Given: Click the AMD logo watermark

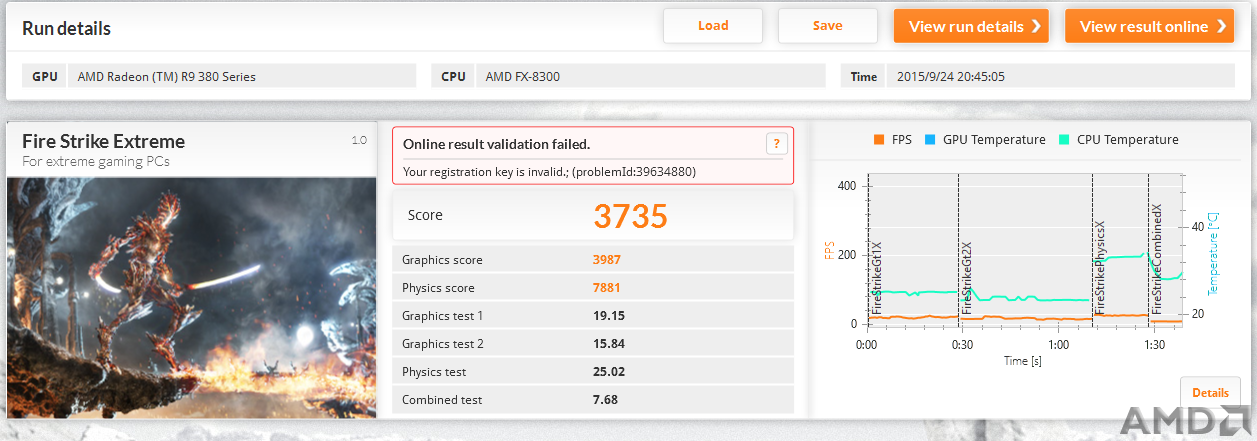Looking at the screenshot, I should [x=1184, y=422].
